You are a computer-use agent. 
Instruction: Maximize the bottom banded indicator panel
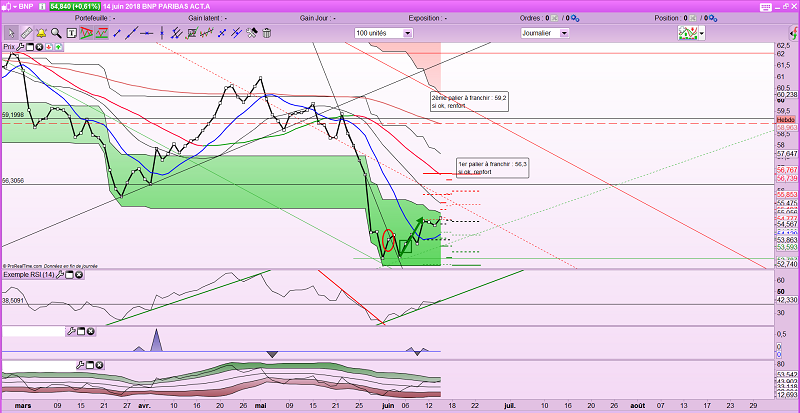(x=90, y=365)
